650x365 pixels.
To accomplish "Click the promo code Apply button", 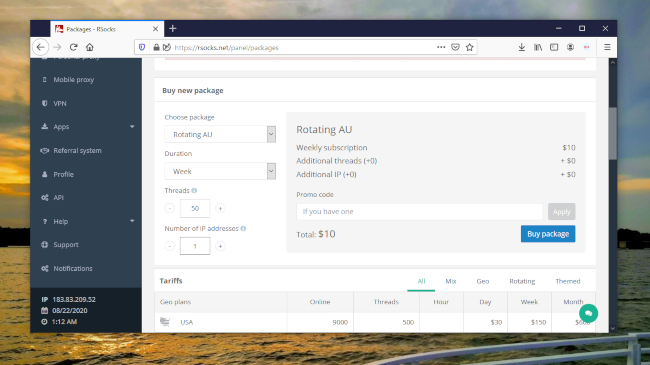I will [x=562, y=212].
